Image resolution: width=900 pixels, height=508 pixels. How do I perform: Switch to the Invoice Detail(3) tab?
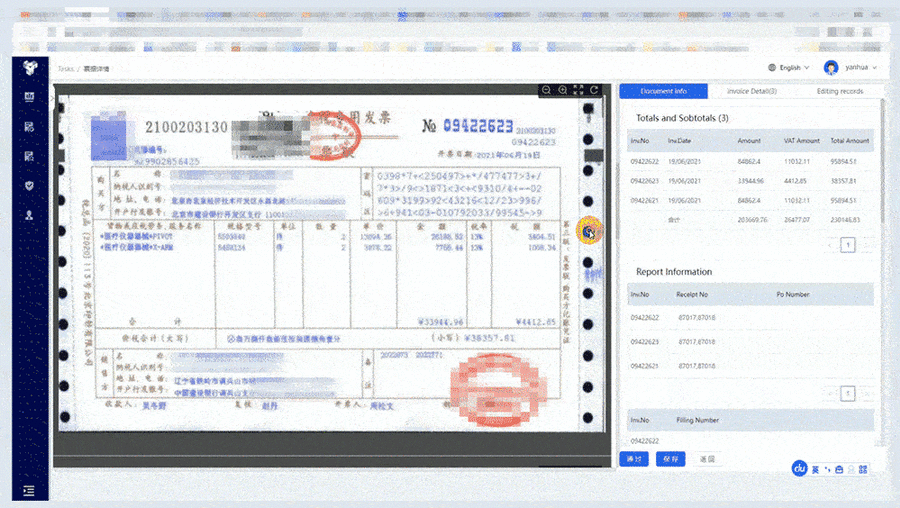pos(751,91)
